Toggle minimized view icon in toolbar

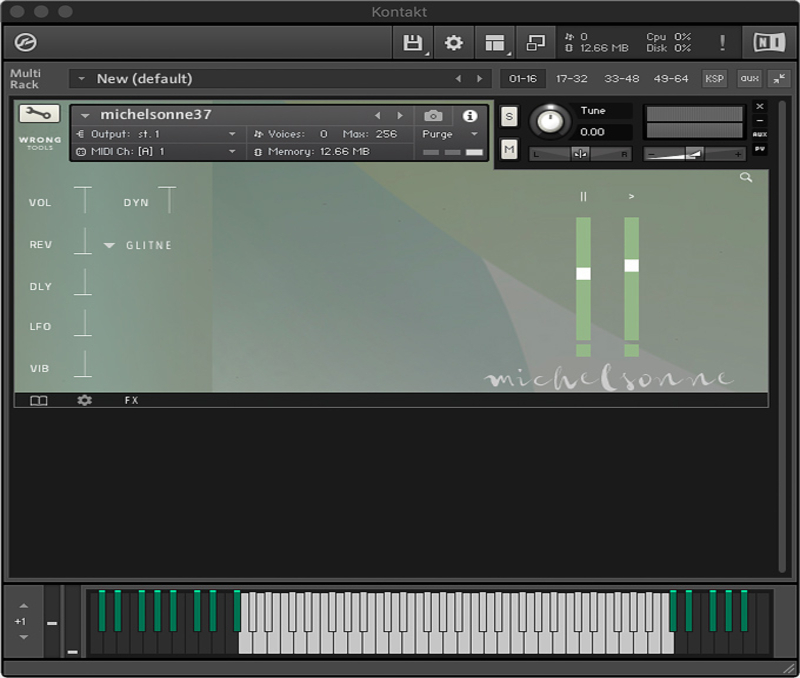[535, 43]
